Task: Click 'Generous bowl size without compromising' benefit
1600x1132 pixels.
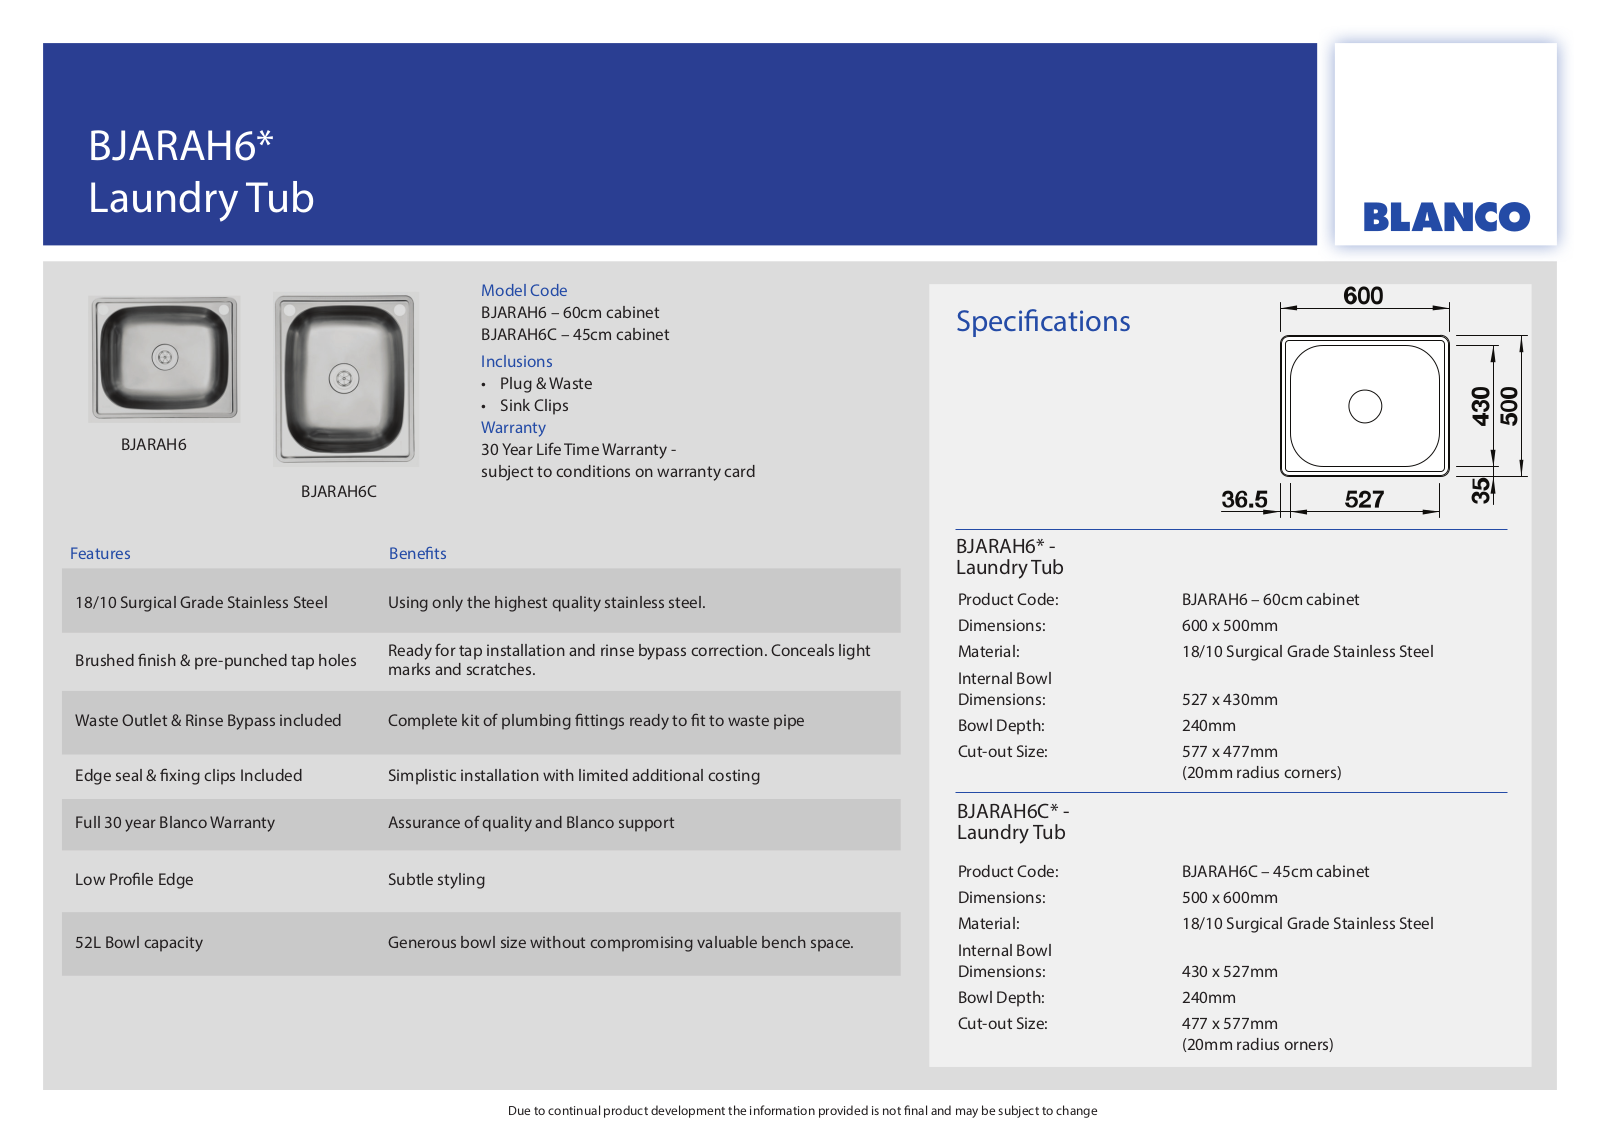Action: [x=621, y=942]
